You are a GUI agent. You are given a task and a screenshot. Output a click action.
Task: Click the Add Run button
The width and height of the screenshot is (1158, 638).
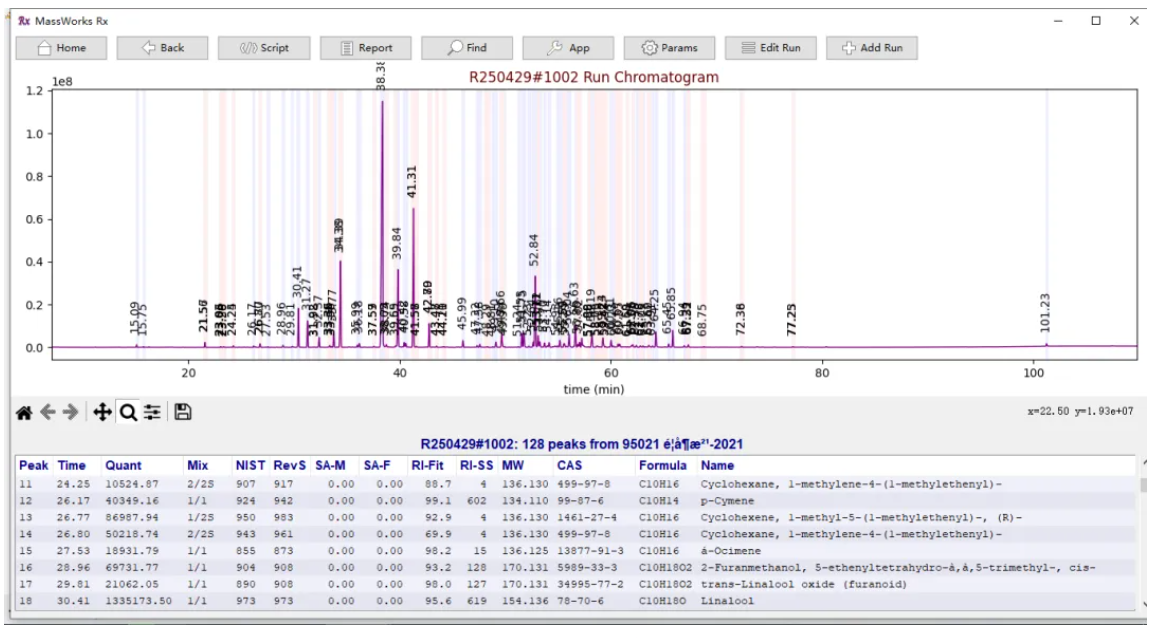click(x=871, y=48)
